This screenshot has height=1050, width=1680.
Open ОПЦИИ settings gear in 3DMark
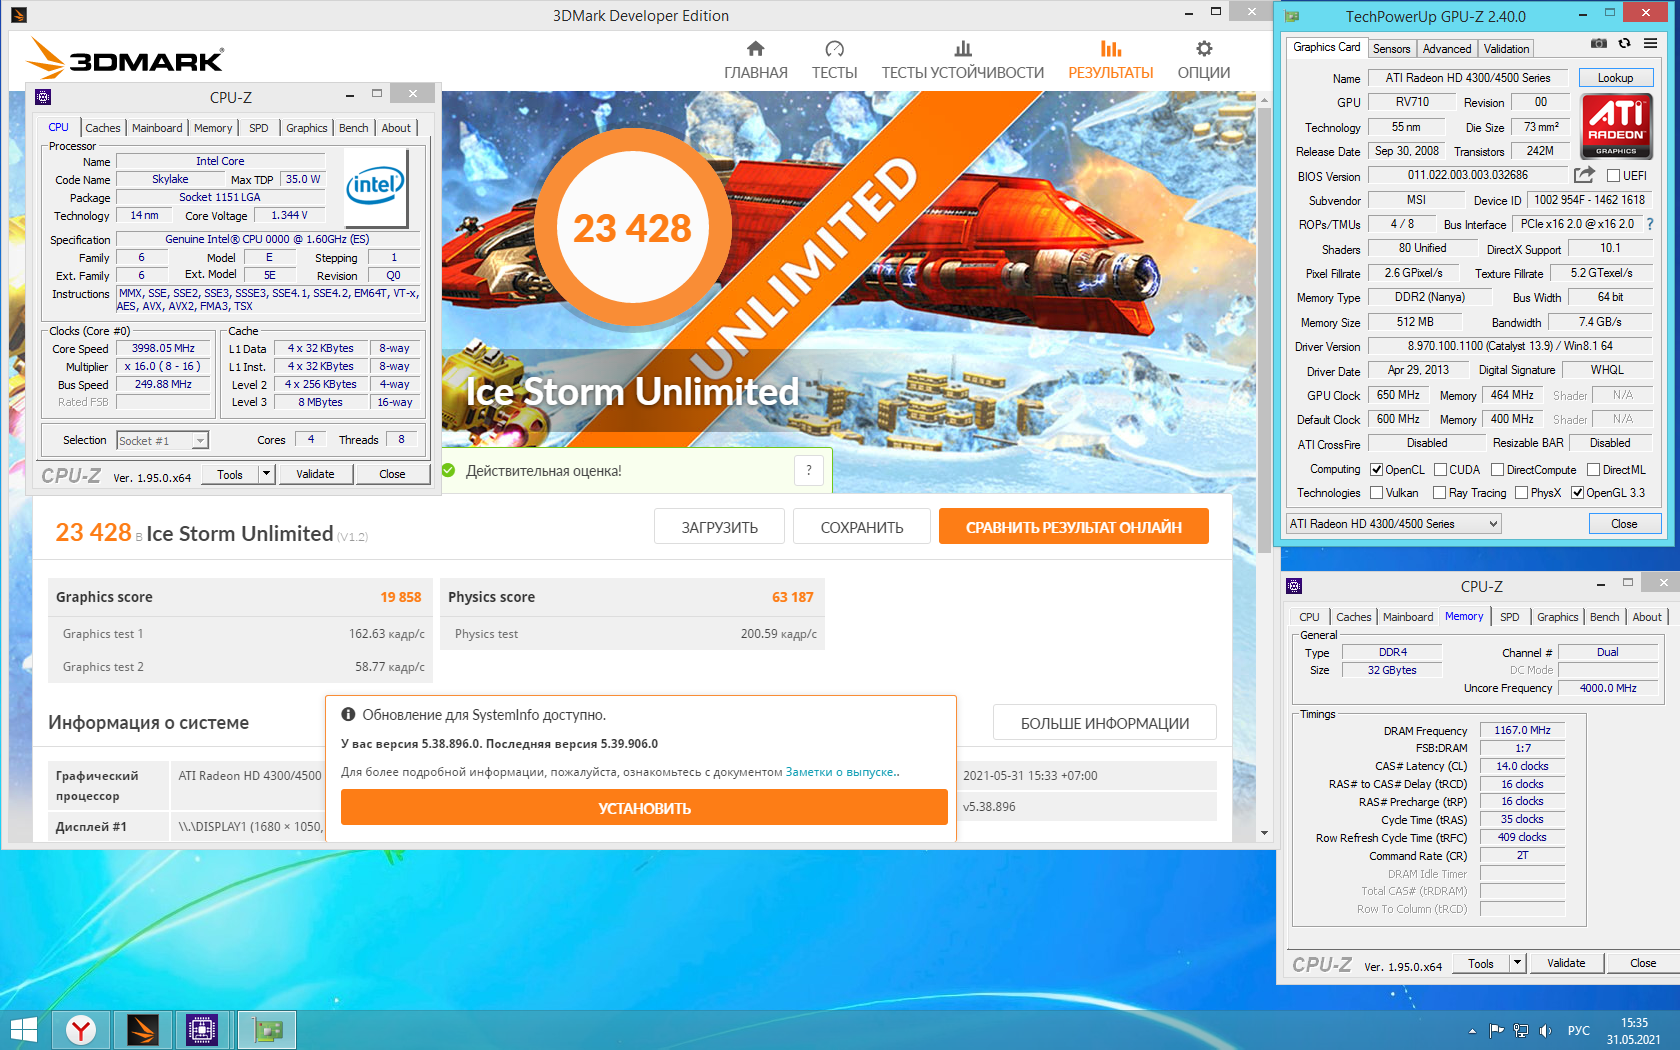point(1203,60)
